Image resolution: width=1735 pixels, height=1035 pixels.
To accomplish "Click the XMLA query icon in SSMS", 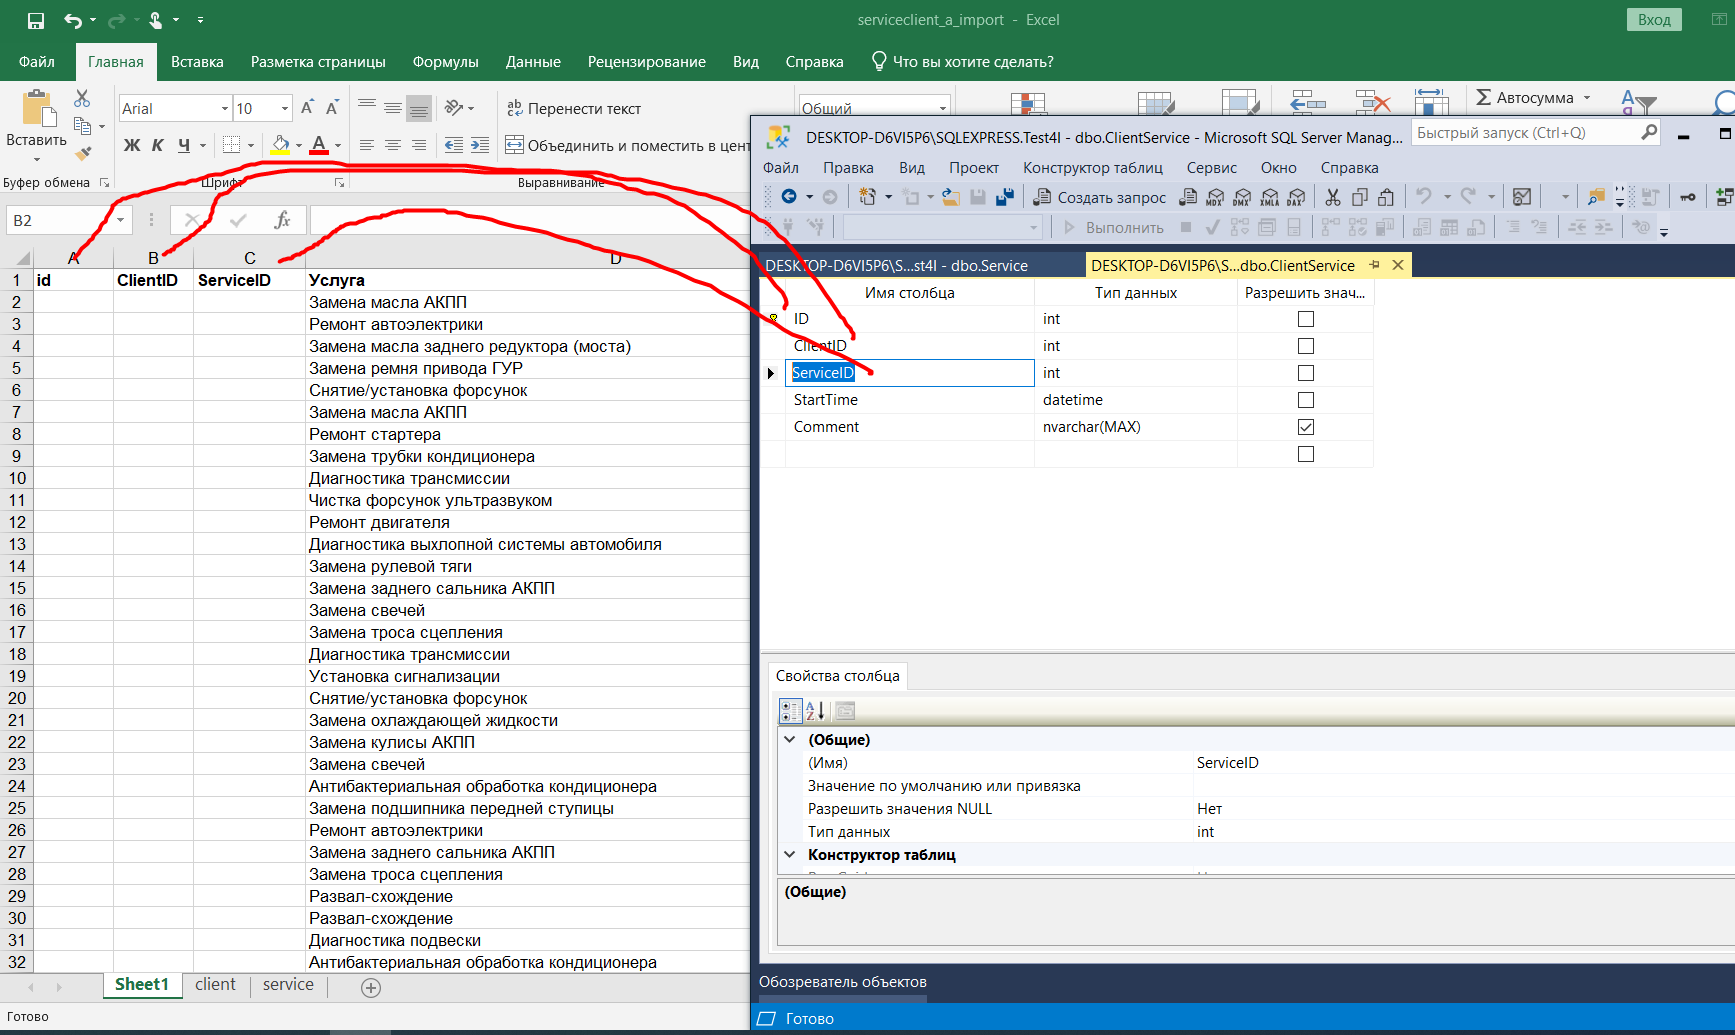I will (x=1269, y=197).
